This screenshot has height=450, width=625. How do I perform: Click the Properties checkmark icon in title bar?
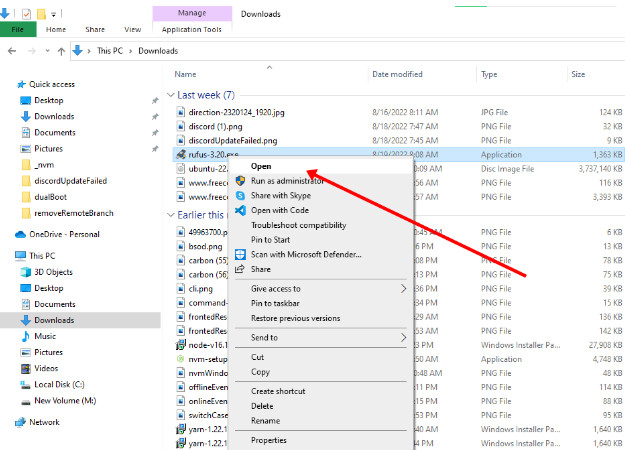26,15
